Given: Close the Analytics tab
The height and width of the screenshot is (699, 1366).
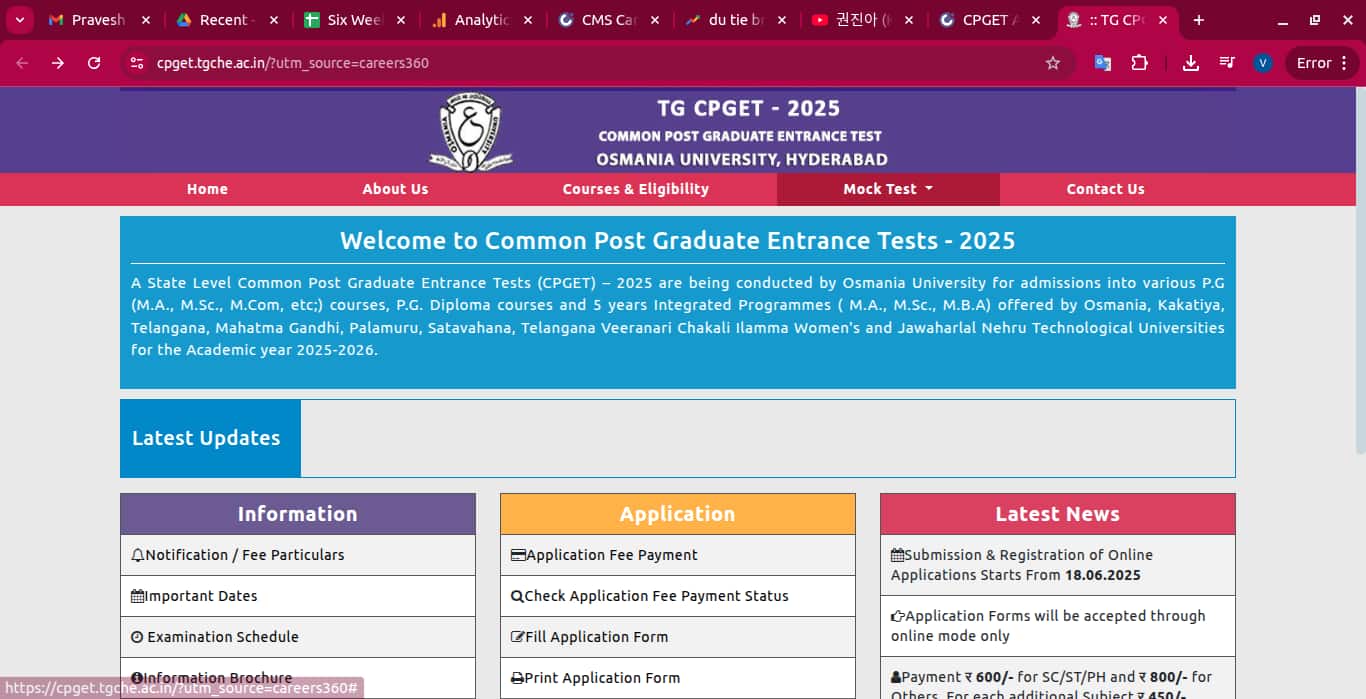Looking at the screenshot, I should coord(528,20).
